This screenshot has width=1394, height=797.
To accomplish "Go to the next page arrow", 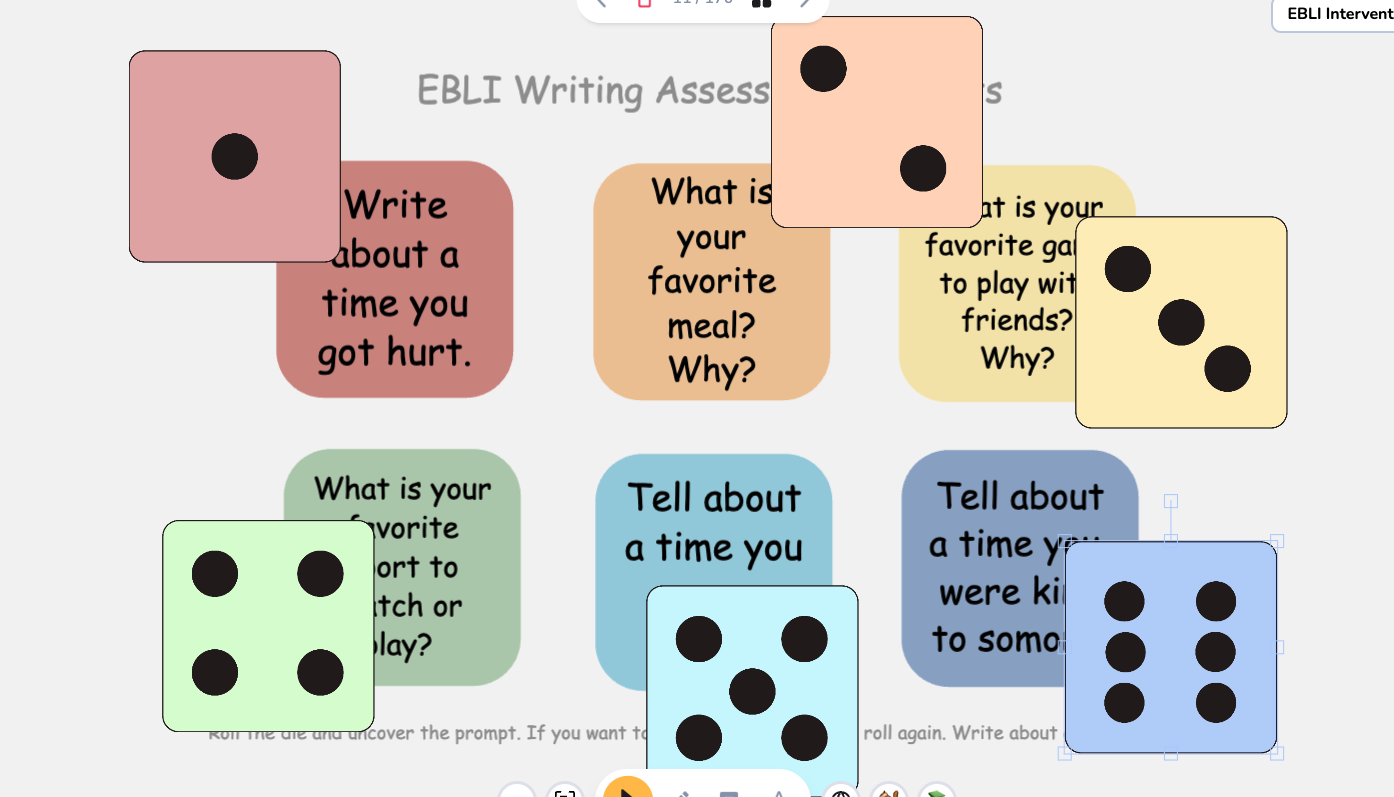I will [805, 3].
